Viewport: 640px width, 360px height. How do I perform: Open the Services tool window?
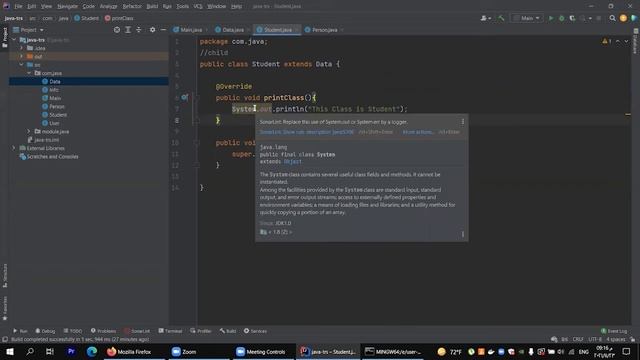pyautogui.click(x=256, y=331)
